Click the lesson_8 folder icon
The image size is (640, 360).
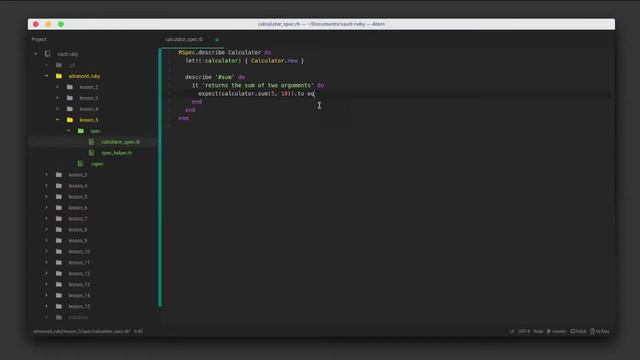(59, 230)
